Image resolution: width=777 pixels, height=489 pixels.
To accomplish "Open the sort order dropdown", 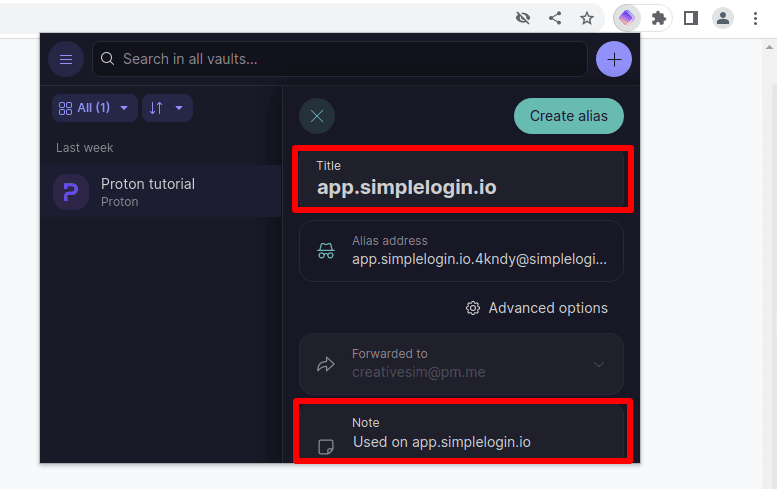I will click(167, 108).
